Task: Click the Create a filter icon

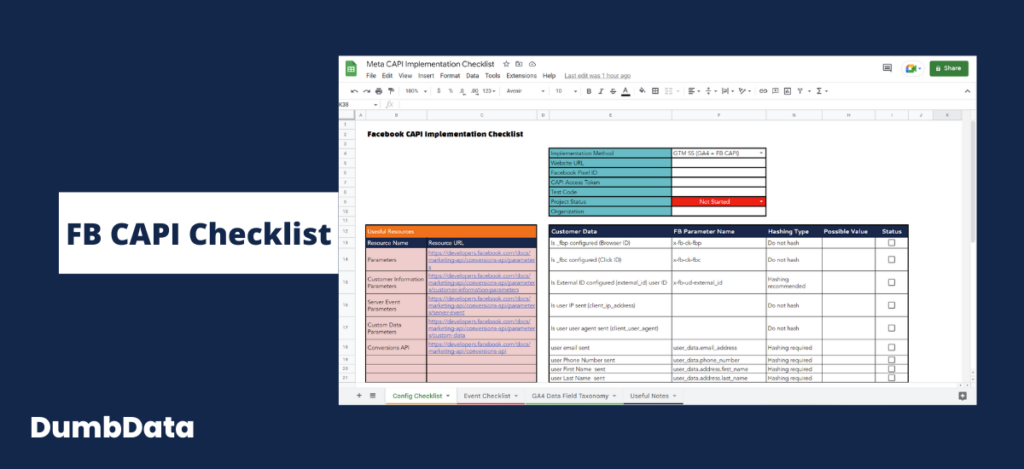Action: pyautogui.click(x=800, y=91)
